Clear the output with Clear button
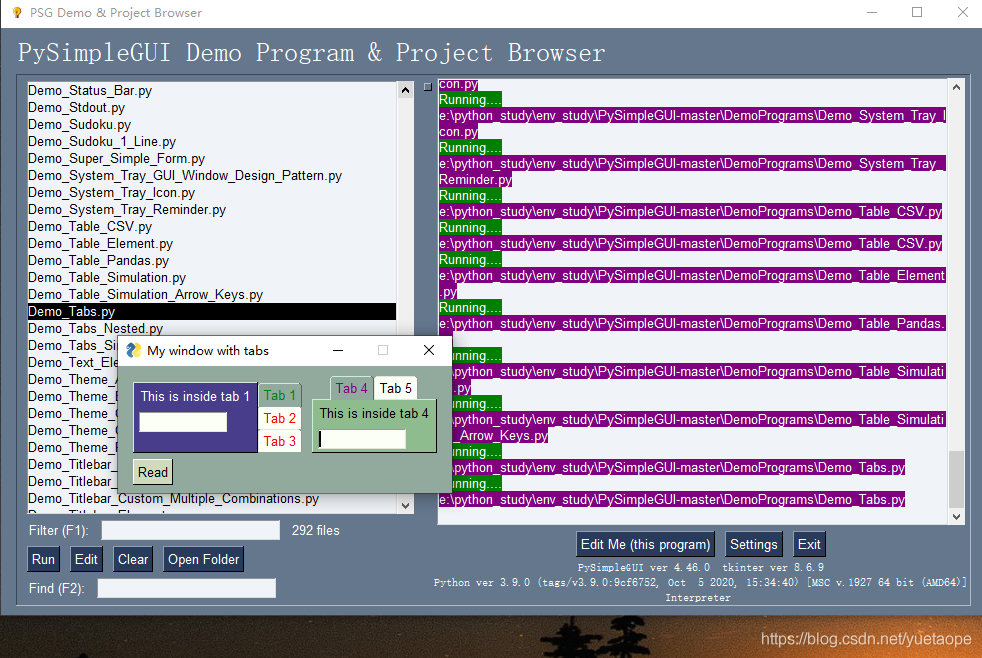 133,559
